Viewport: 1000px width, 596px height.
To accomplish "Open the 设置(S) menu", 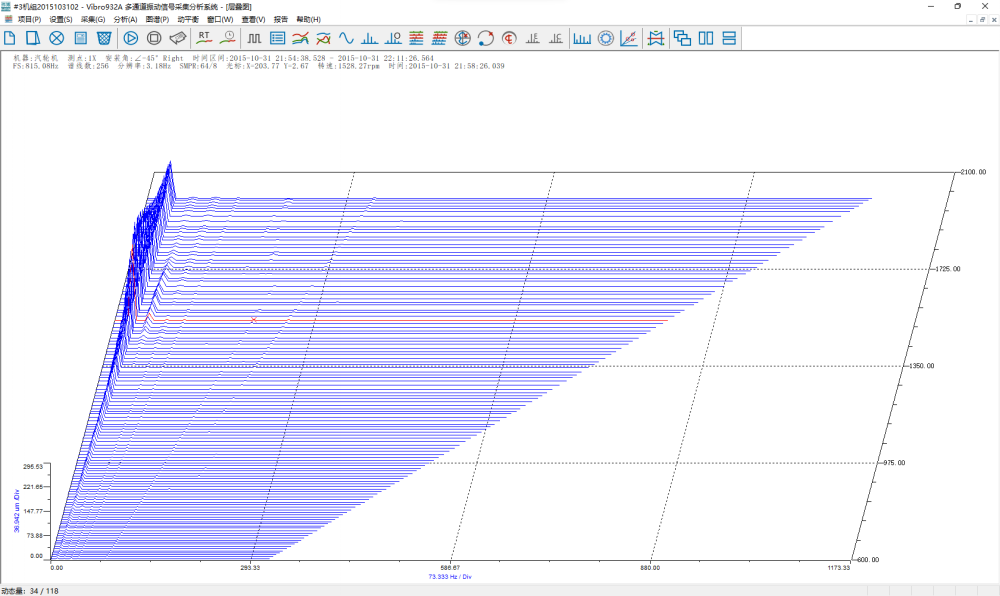I will 61,20.
